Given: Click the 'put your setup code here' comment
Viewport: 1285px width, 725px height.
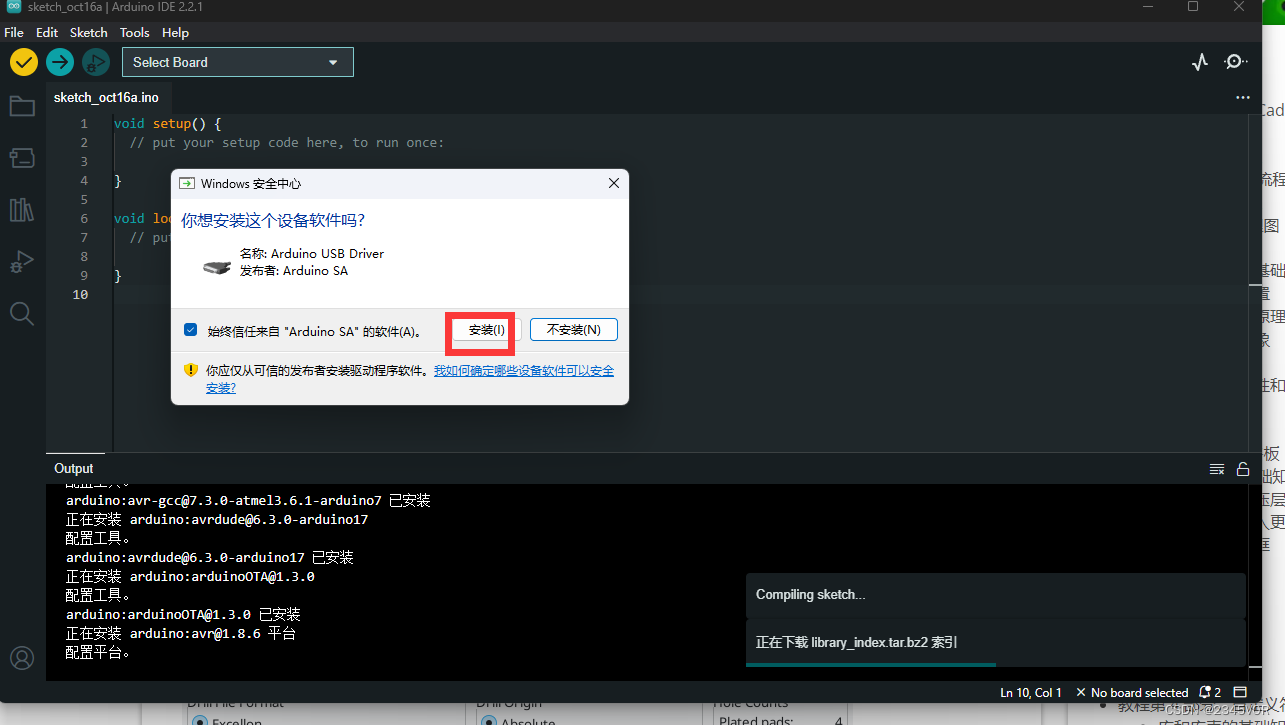Looking at the screenshot, I should click(x=287, y=143).
